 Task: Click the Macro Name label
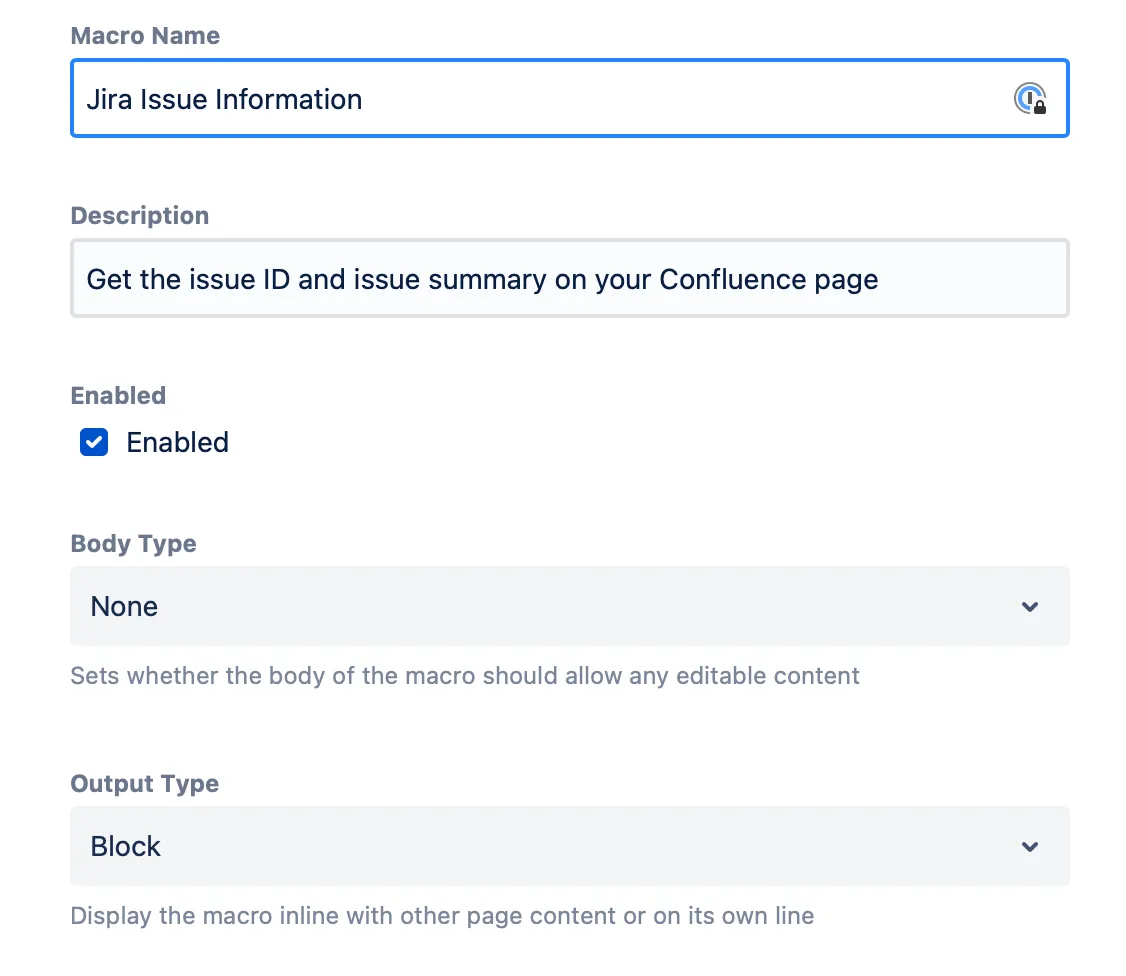coord(145,36)
